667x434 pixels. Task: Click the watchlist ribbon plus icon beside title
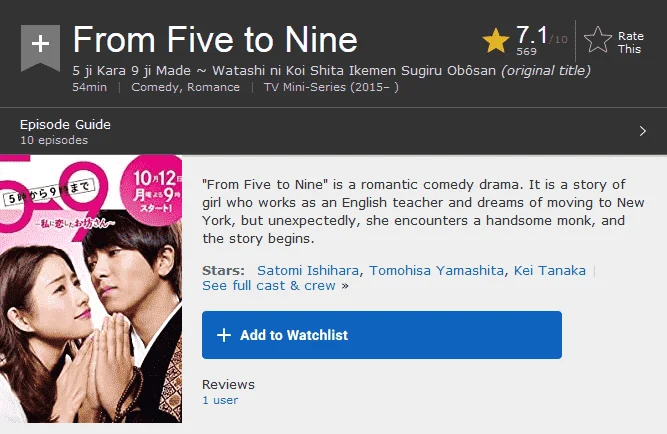(x=40, y=48)
